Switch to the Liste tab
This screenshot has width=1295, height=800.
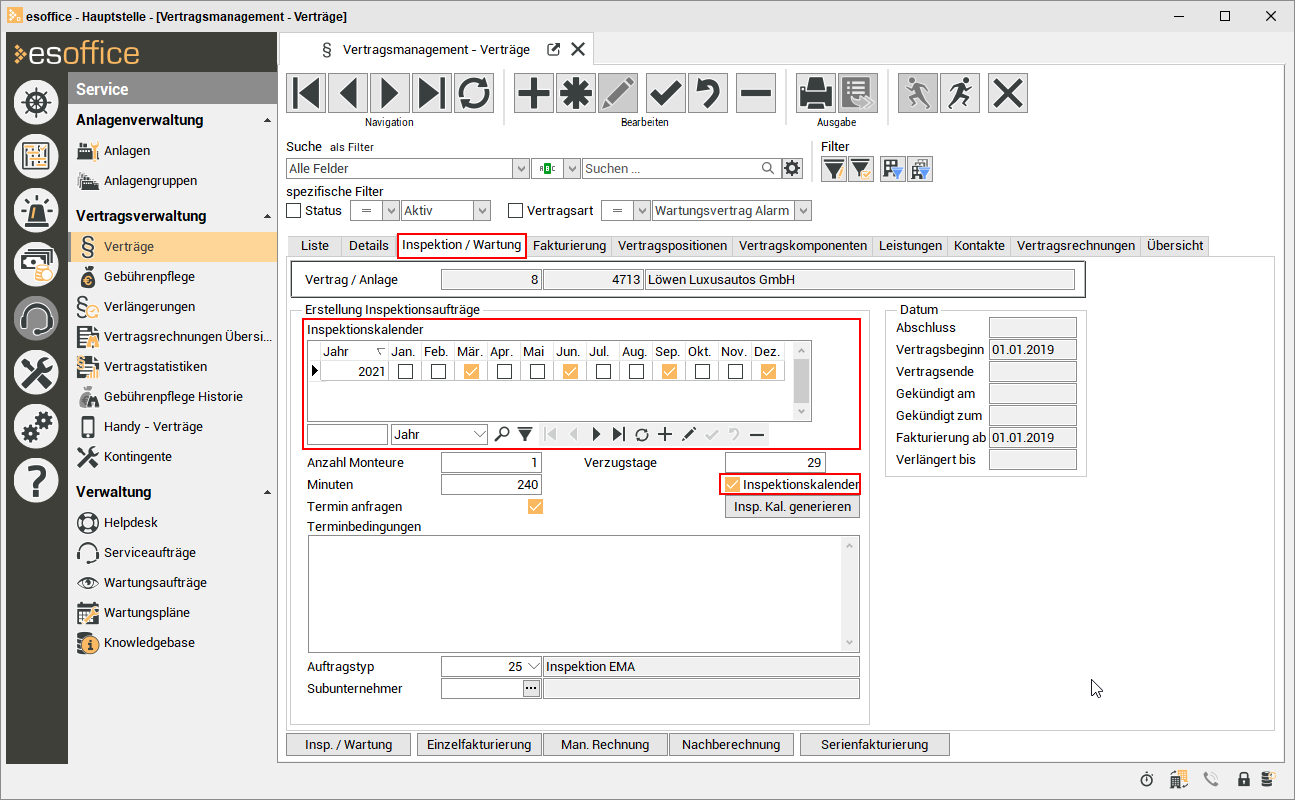[x=314, y=245]
